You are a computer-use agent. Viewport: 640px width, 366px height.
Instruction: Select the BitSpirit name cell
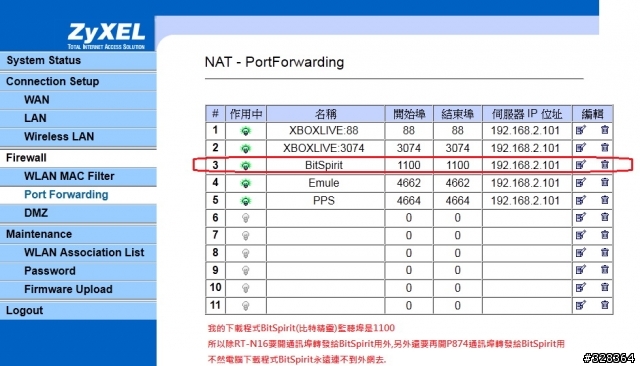[325, 165]
